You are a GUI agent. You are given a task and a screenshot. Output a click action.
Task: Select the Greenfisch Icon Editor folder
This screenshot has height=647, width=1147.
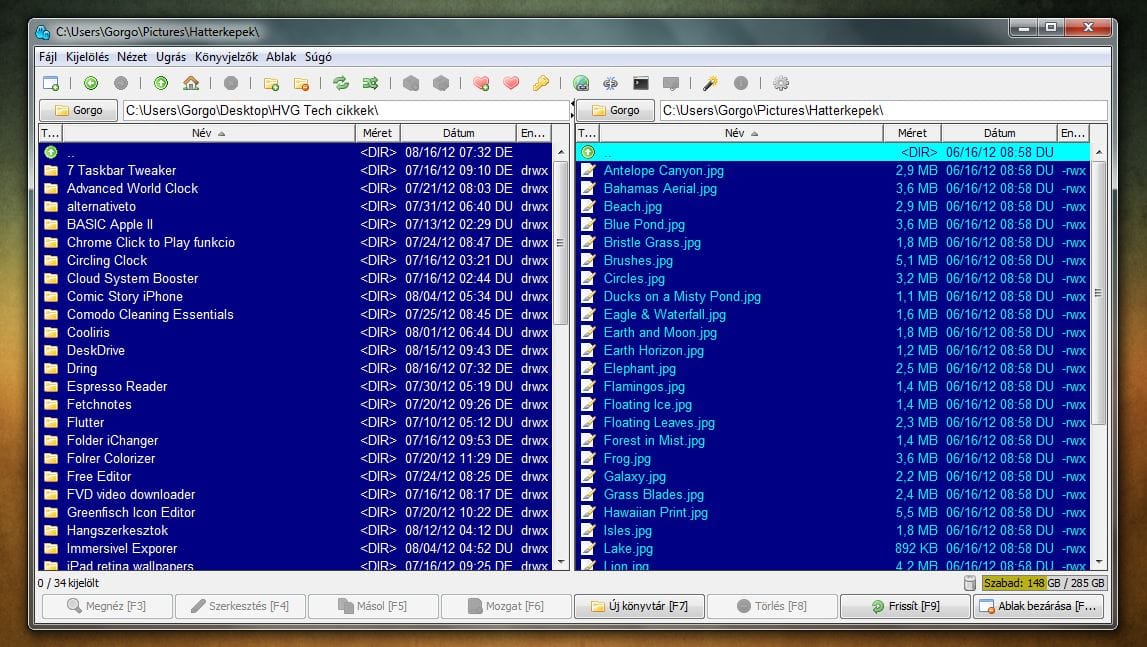click(295, 512)
